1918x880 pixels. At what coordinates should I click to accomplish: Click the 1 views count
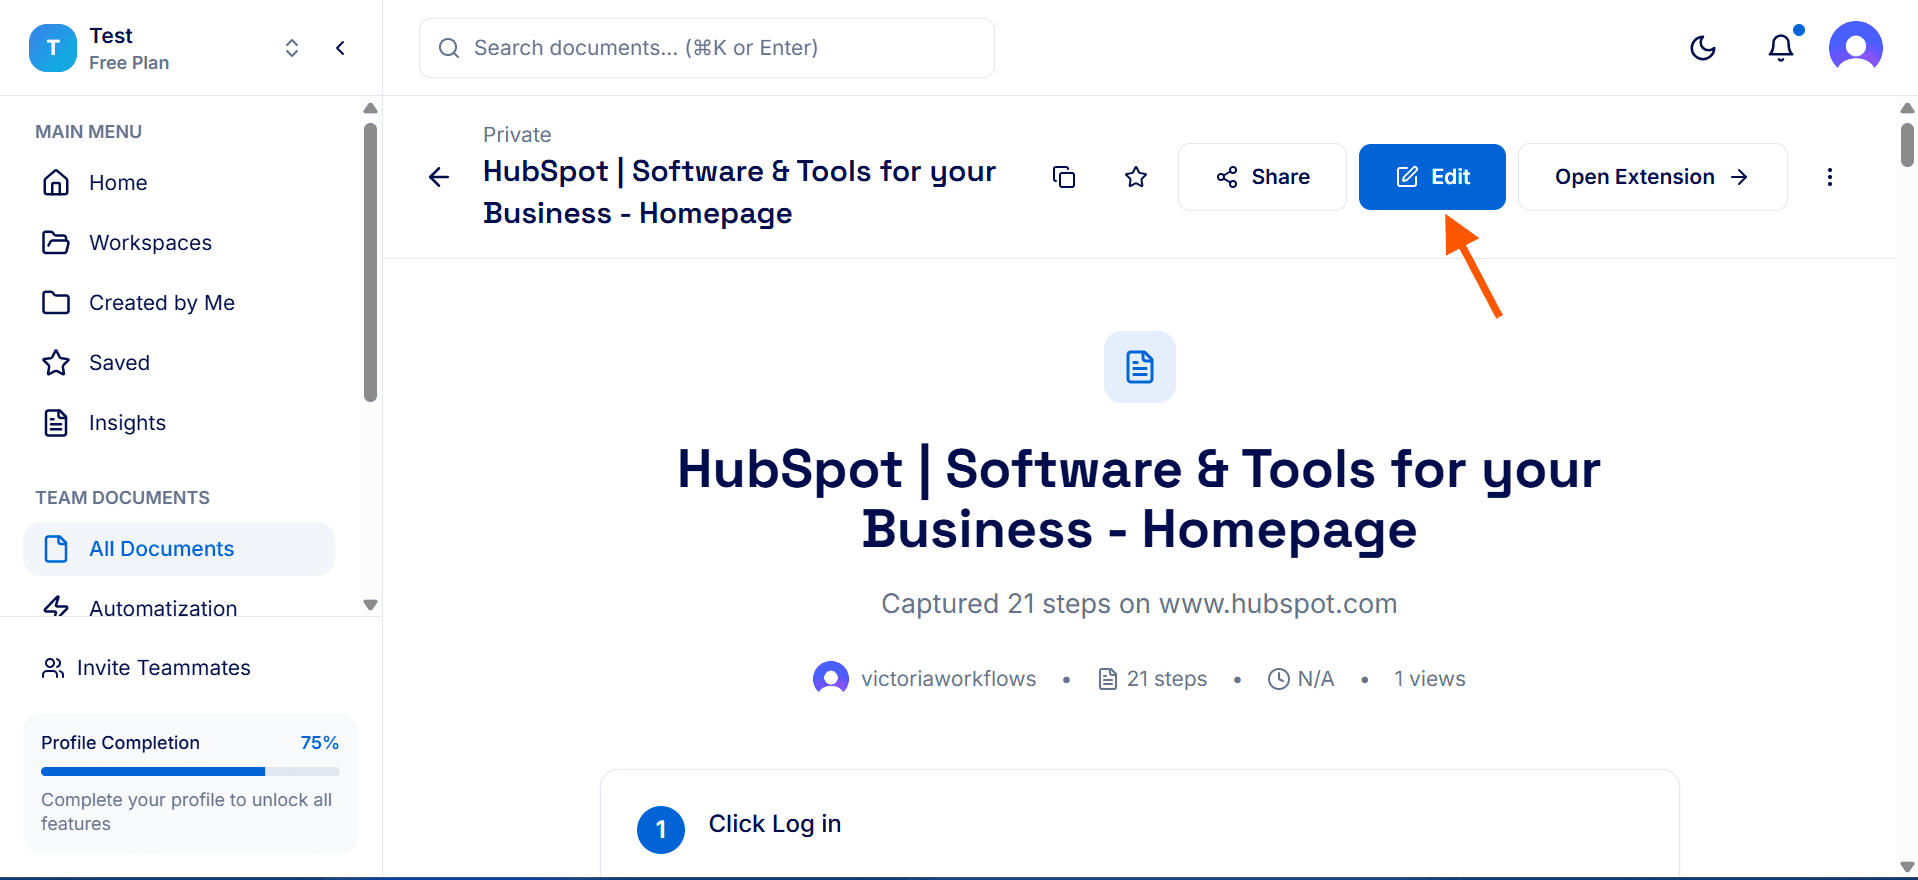point(1430,679)
